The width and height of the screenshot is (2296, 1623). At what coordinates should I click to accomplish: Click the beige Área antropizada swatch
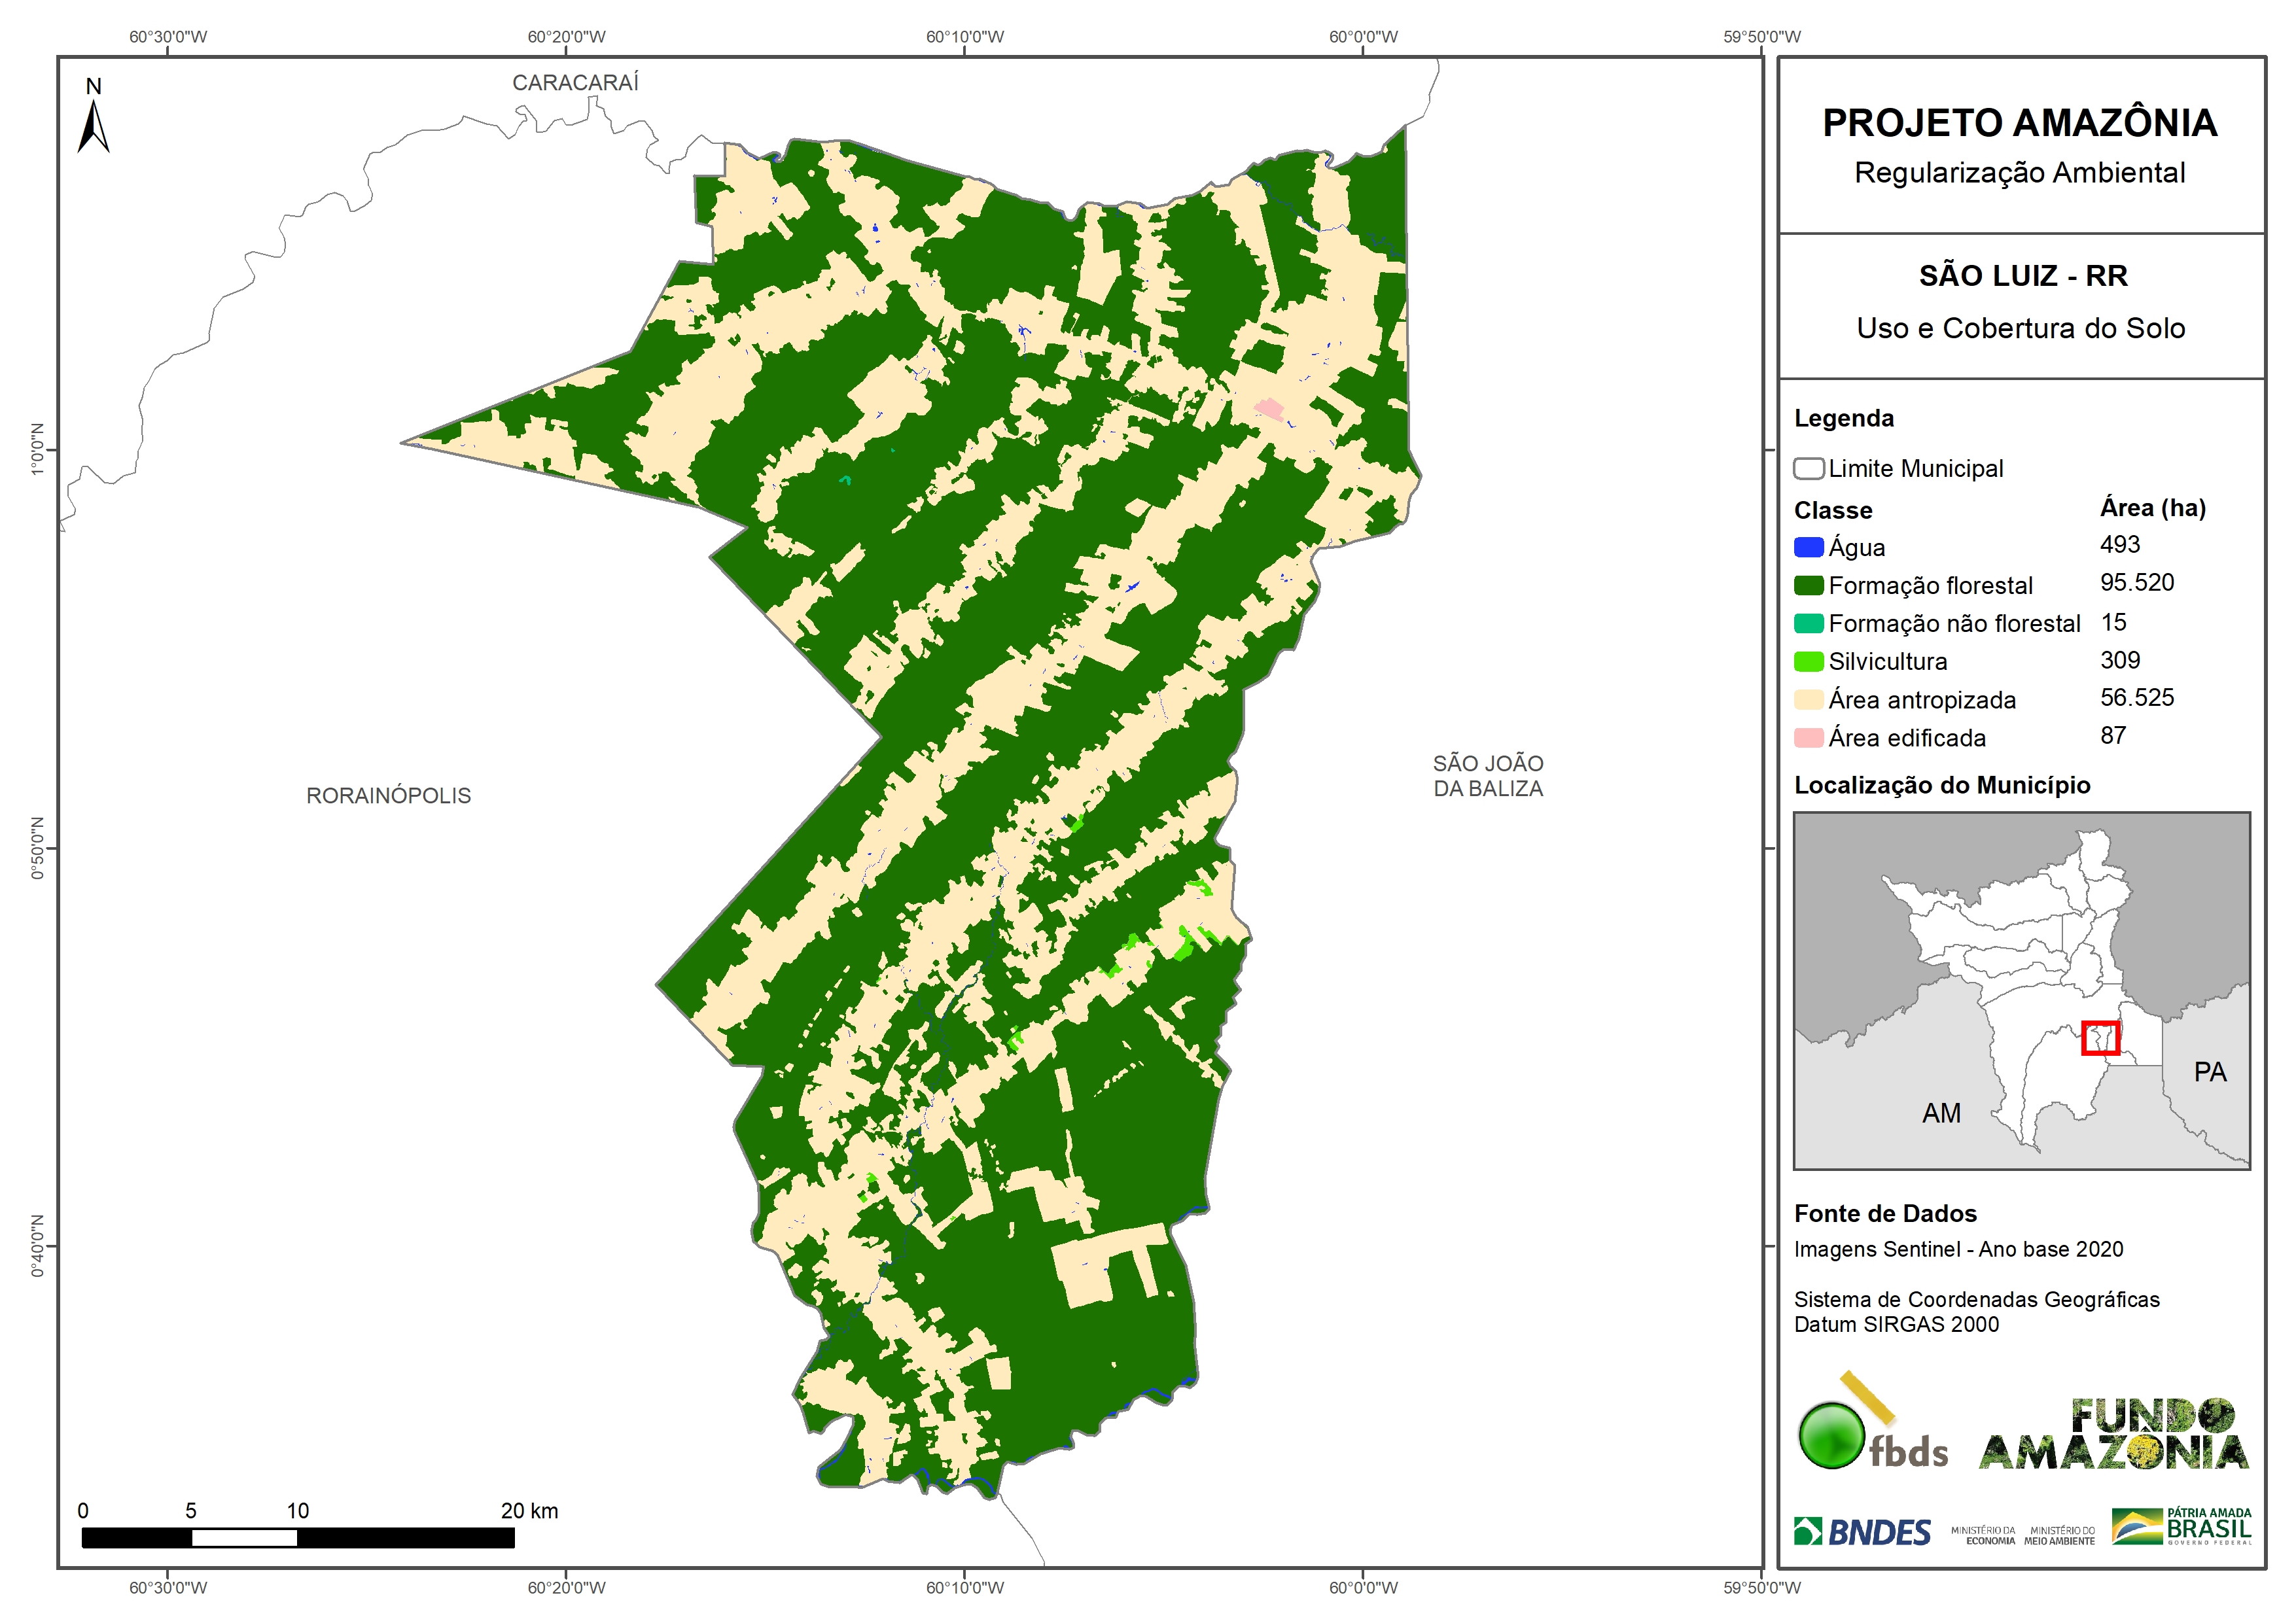[x=1808, y=699]
